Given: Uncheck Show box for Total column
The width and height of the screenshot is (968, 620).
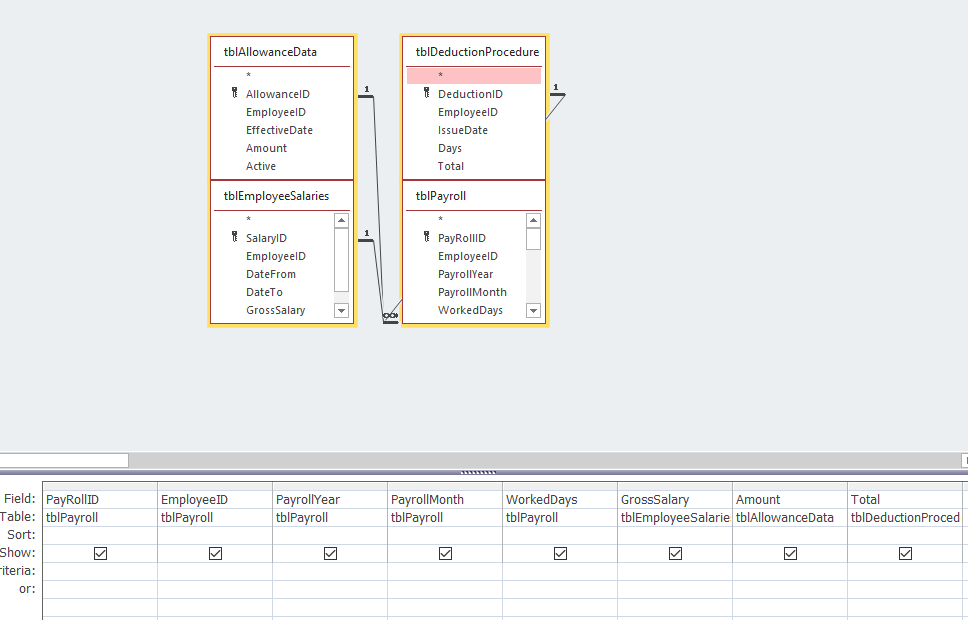Looking at the screenshot, I should tap(905, 553).
